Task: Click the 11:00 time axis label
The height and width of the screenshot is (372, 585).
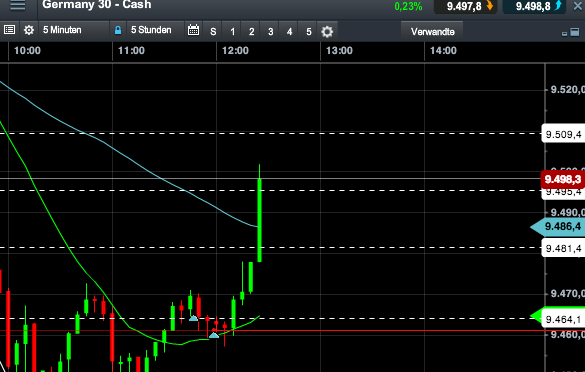Action: click(131, 51)
